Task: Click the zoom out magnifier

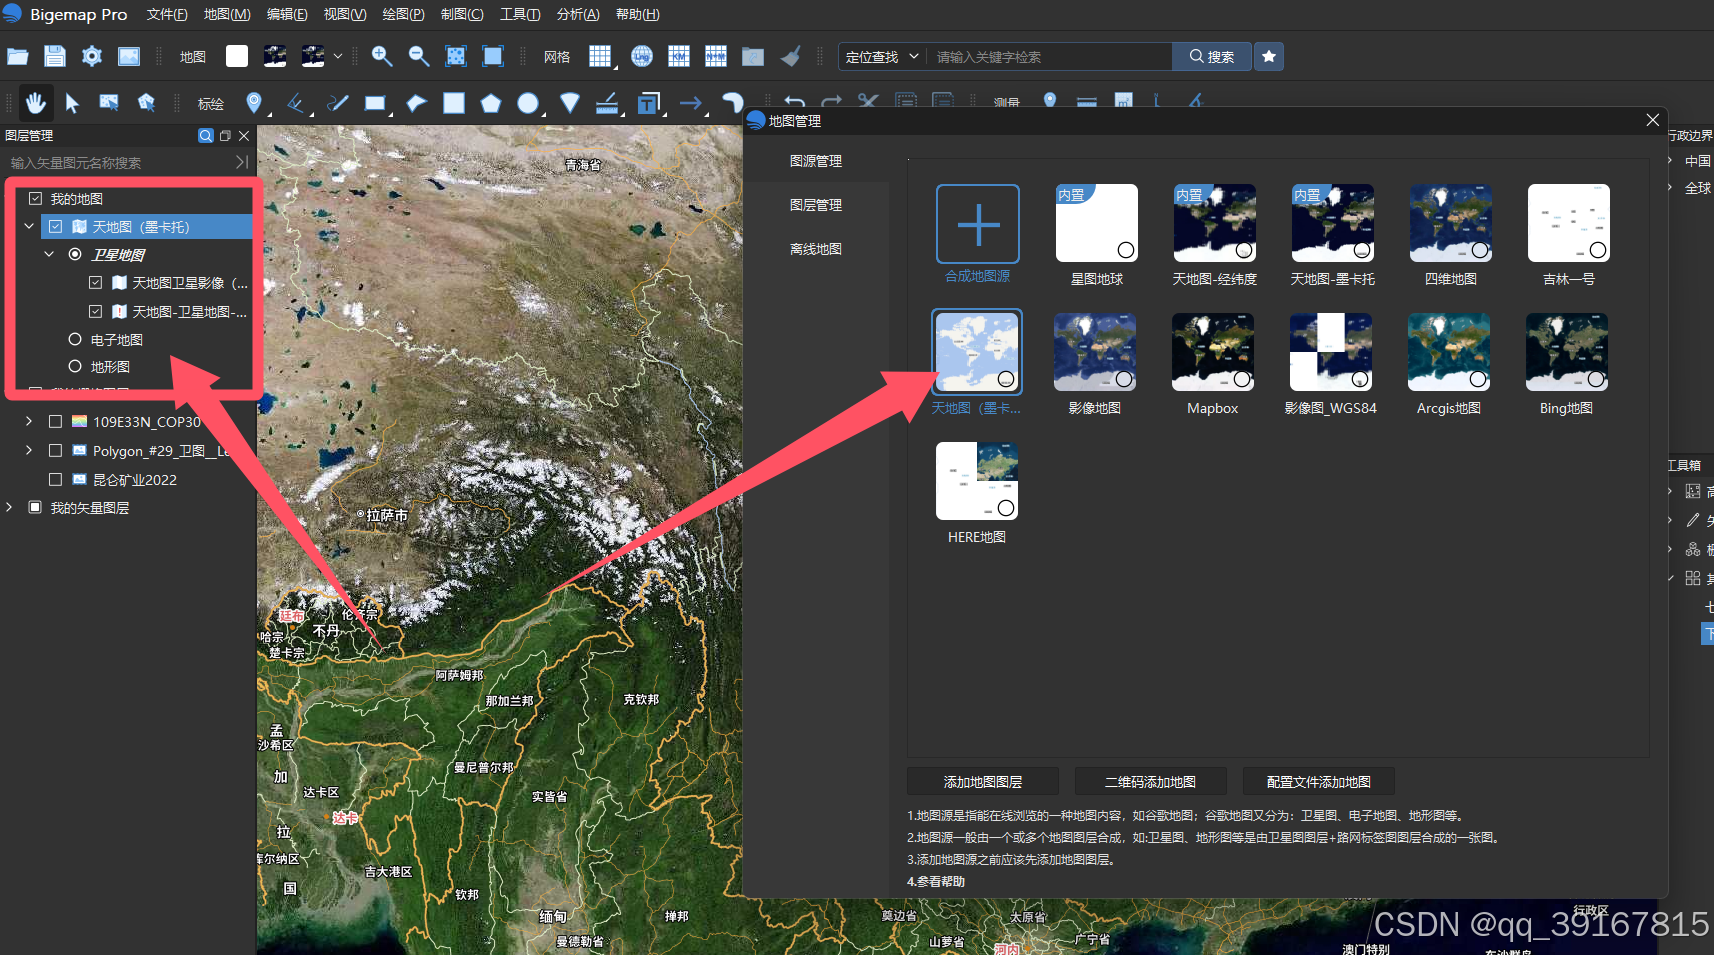Action: coord(419,57)
